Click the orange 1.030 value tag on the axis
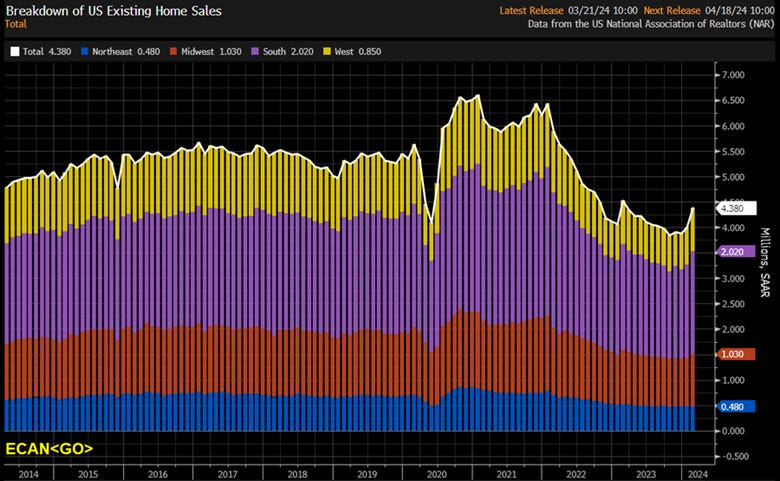 coord(736,354)
